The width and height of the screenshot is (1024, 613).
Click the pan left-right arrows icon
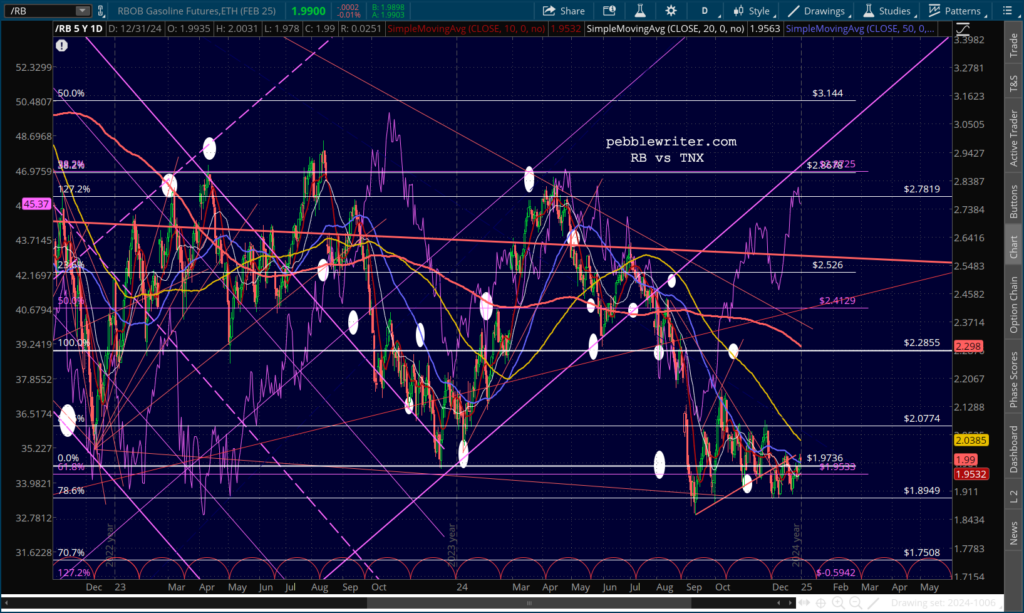click(x=803, y=603)
